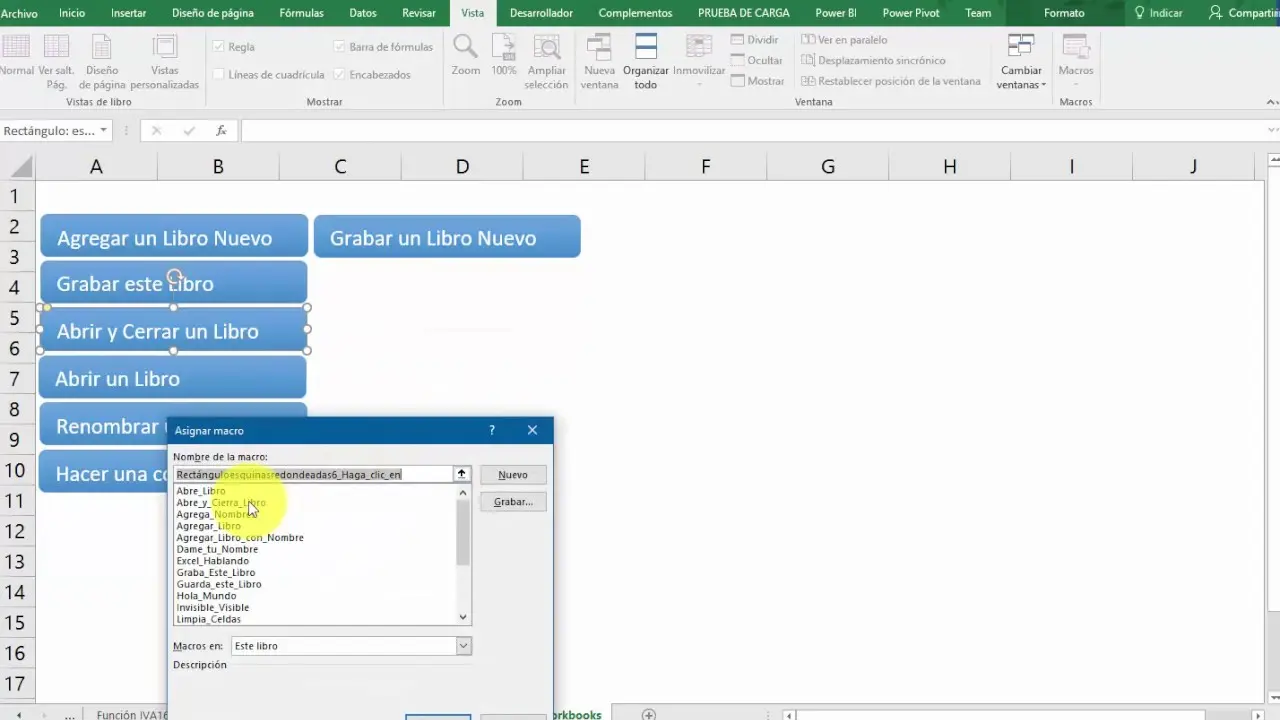Open the Desarrollador ribbon tab
The height and width of the screenshot is (720, 1280).
click(541, 13)
